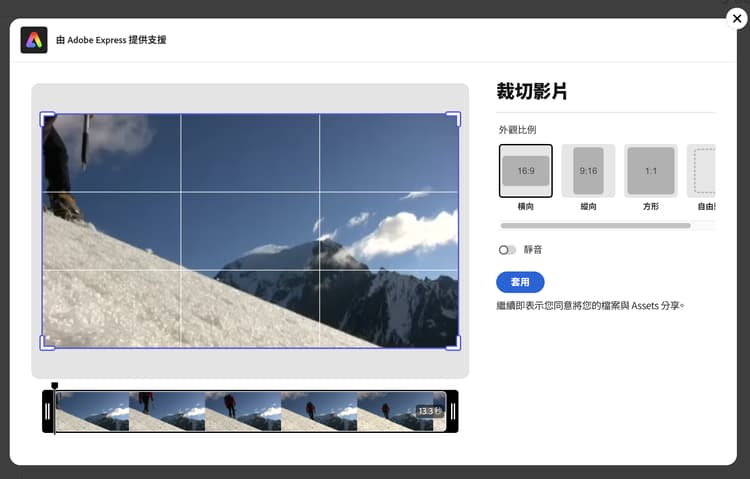Pick the freeform crop ratio option

pos(701,171)
